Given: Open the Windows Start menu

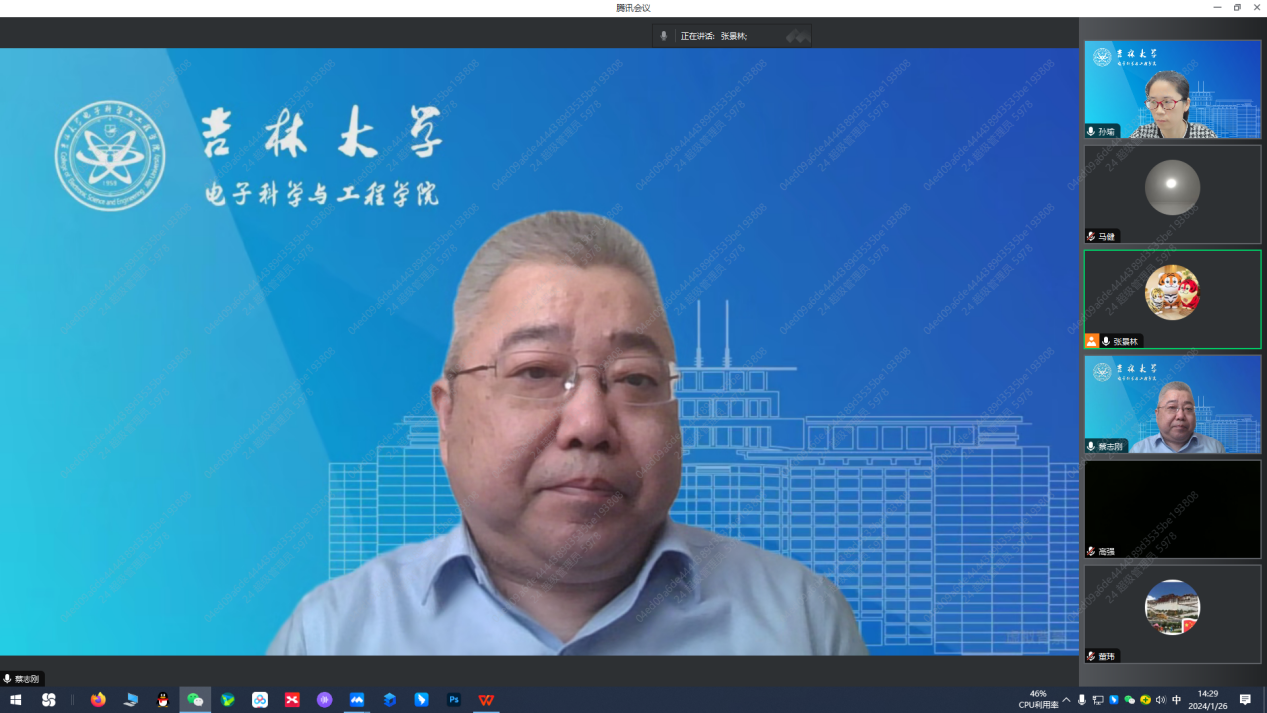Looking at the screenshot, I should point(16,700).
